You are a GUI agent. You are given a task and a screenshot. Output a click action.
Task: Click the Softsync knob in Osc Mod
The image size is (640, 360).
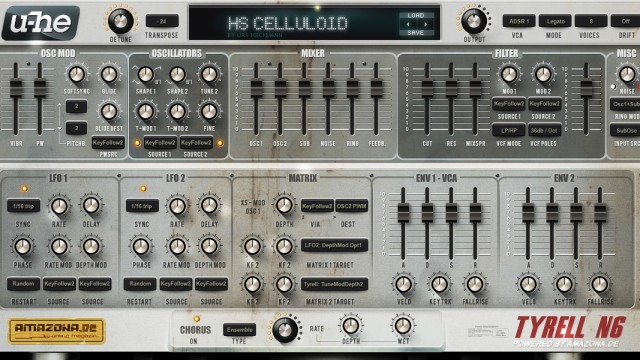pyautogui.click(x=77, y=75)
